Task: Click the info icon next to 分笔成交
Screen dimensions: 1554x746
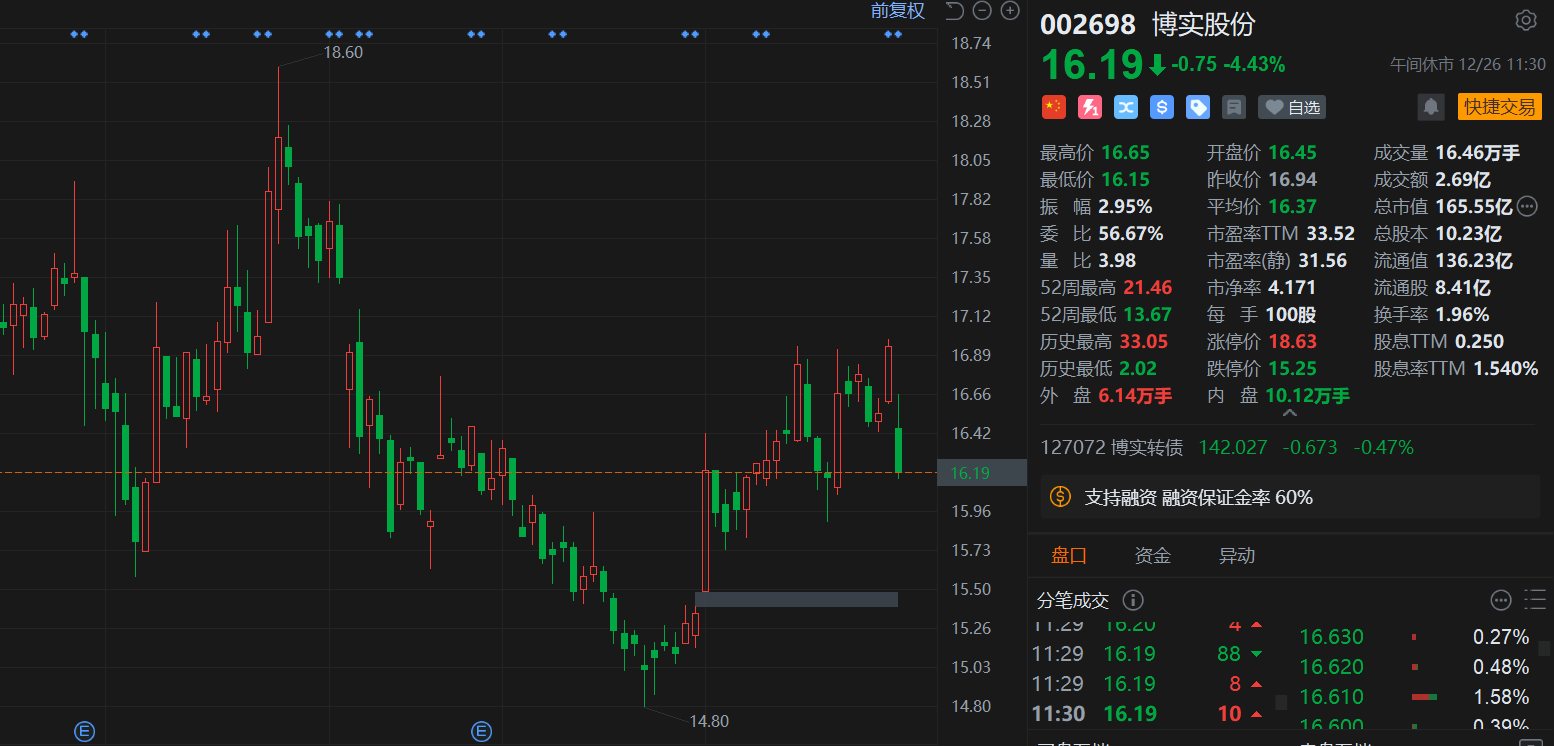Action: [x=1133, y=600]
